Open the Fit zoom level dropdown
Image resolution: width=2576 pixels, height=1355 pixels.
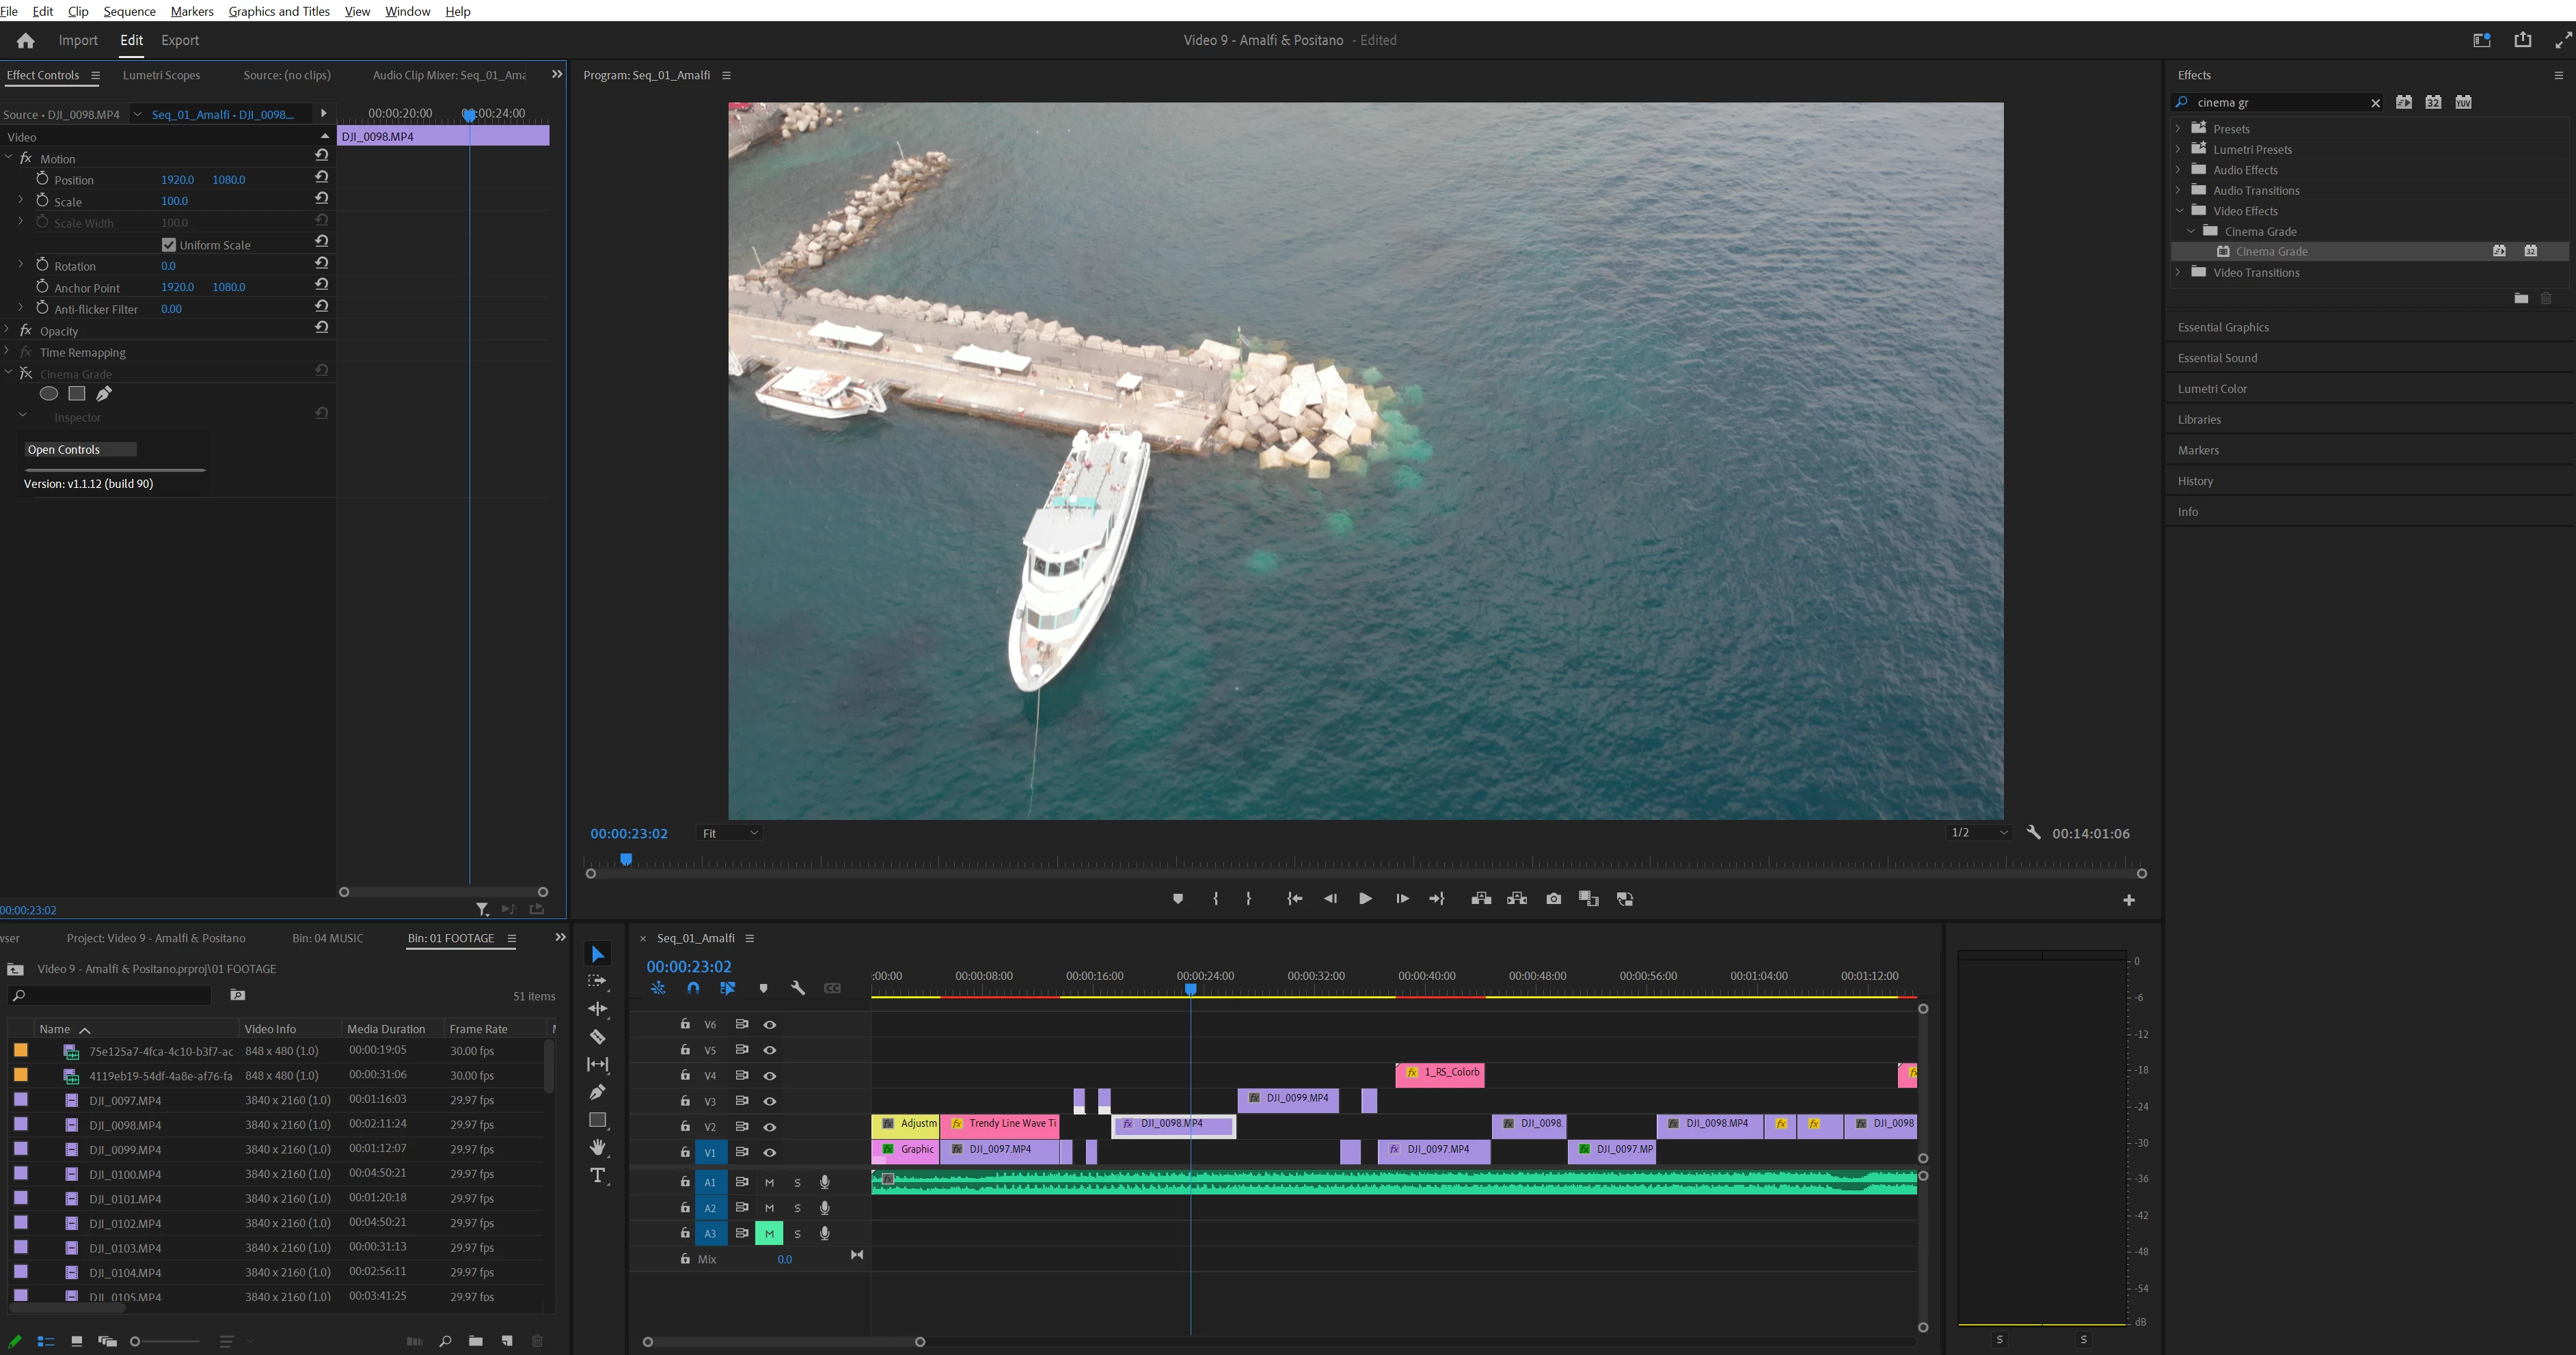(730, 833)
